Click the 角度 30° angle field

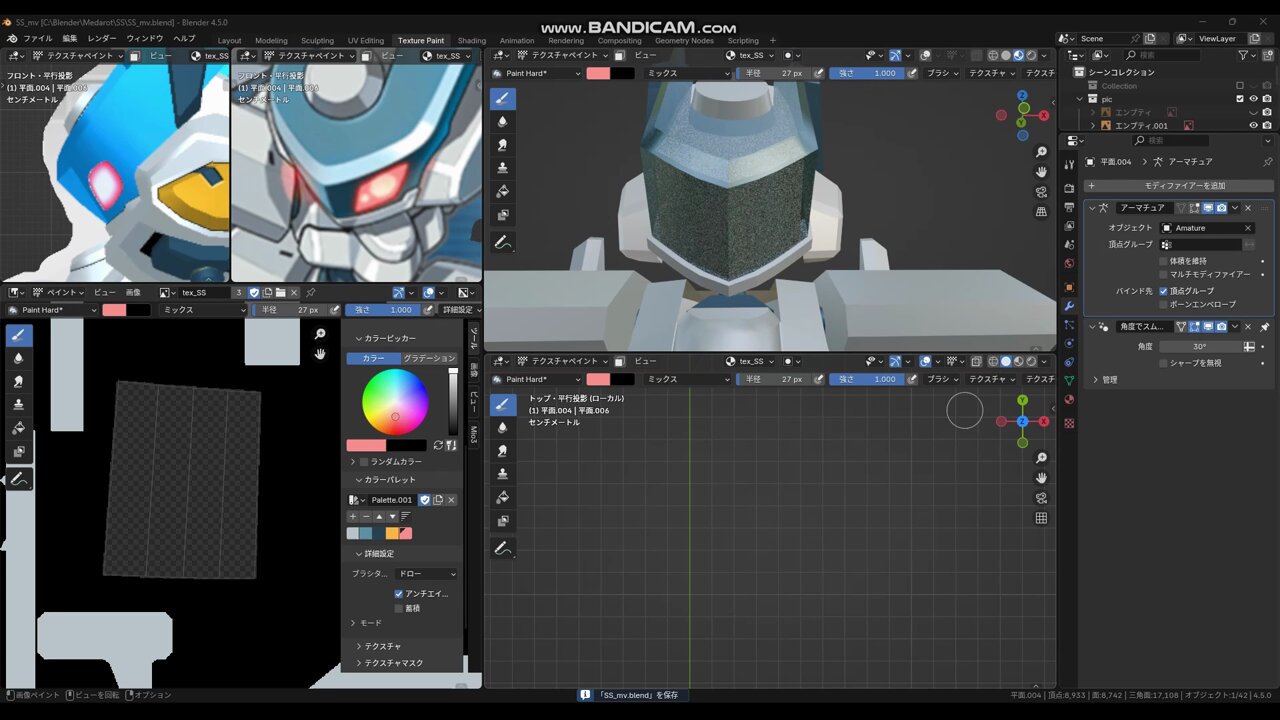[x=1200, y=347]
